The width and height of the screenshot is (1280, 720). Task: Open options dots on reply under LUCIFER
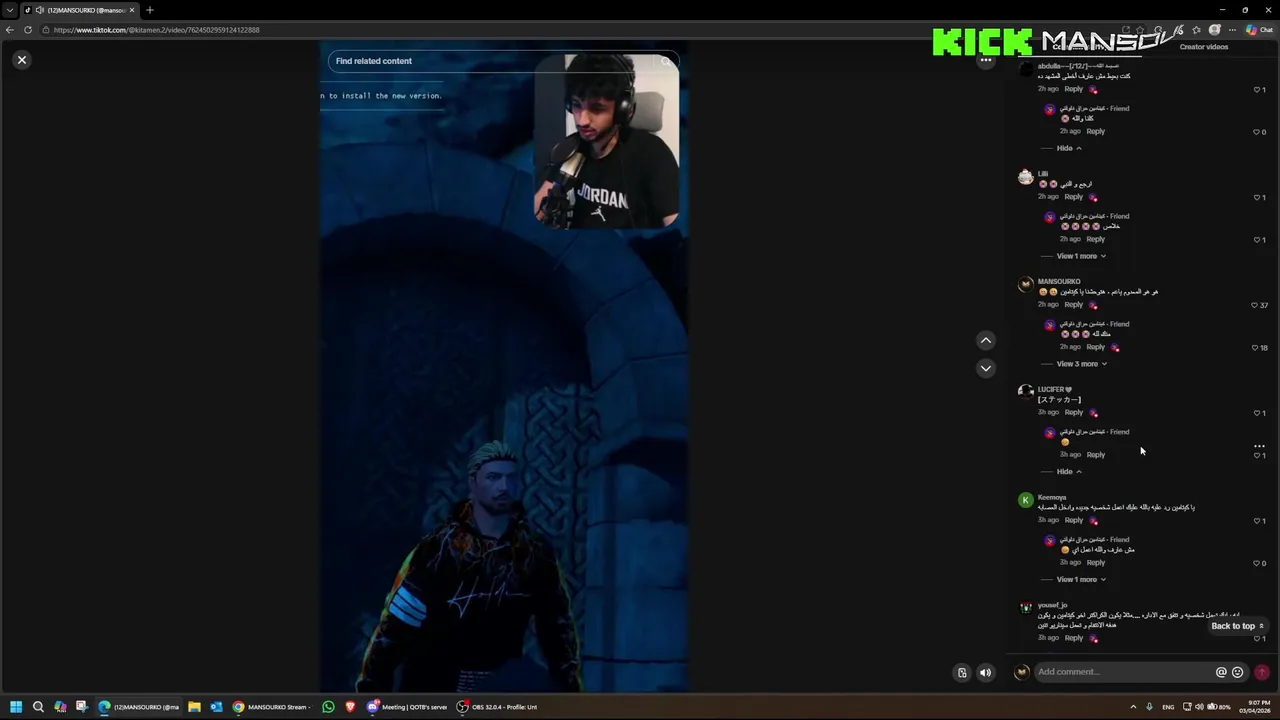click(1259, 446)
